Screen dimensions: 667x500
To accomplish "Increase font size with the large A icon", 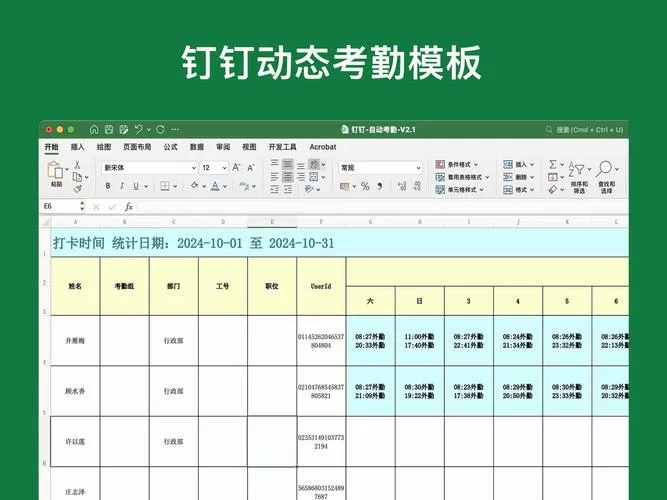I will [236, 168].
